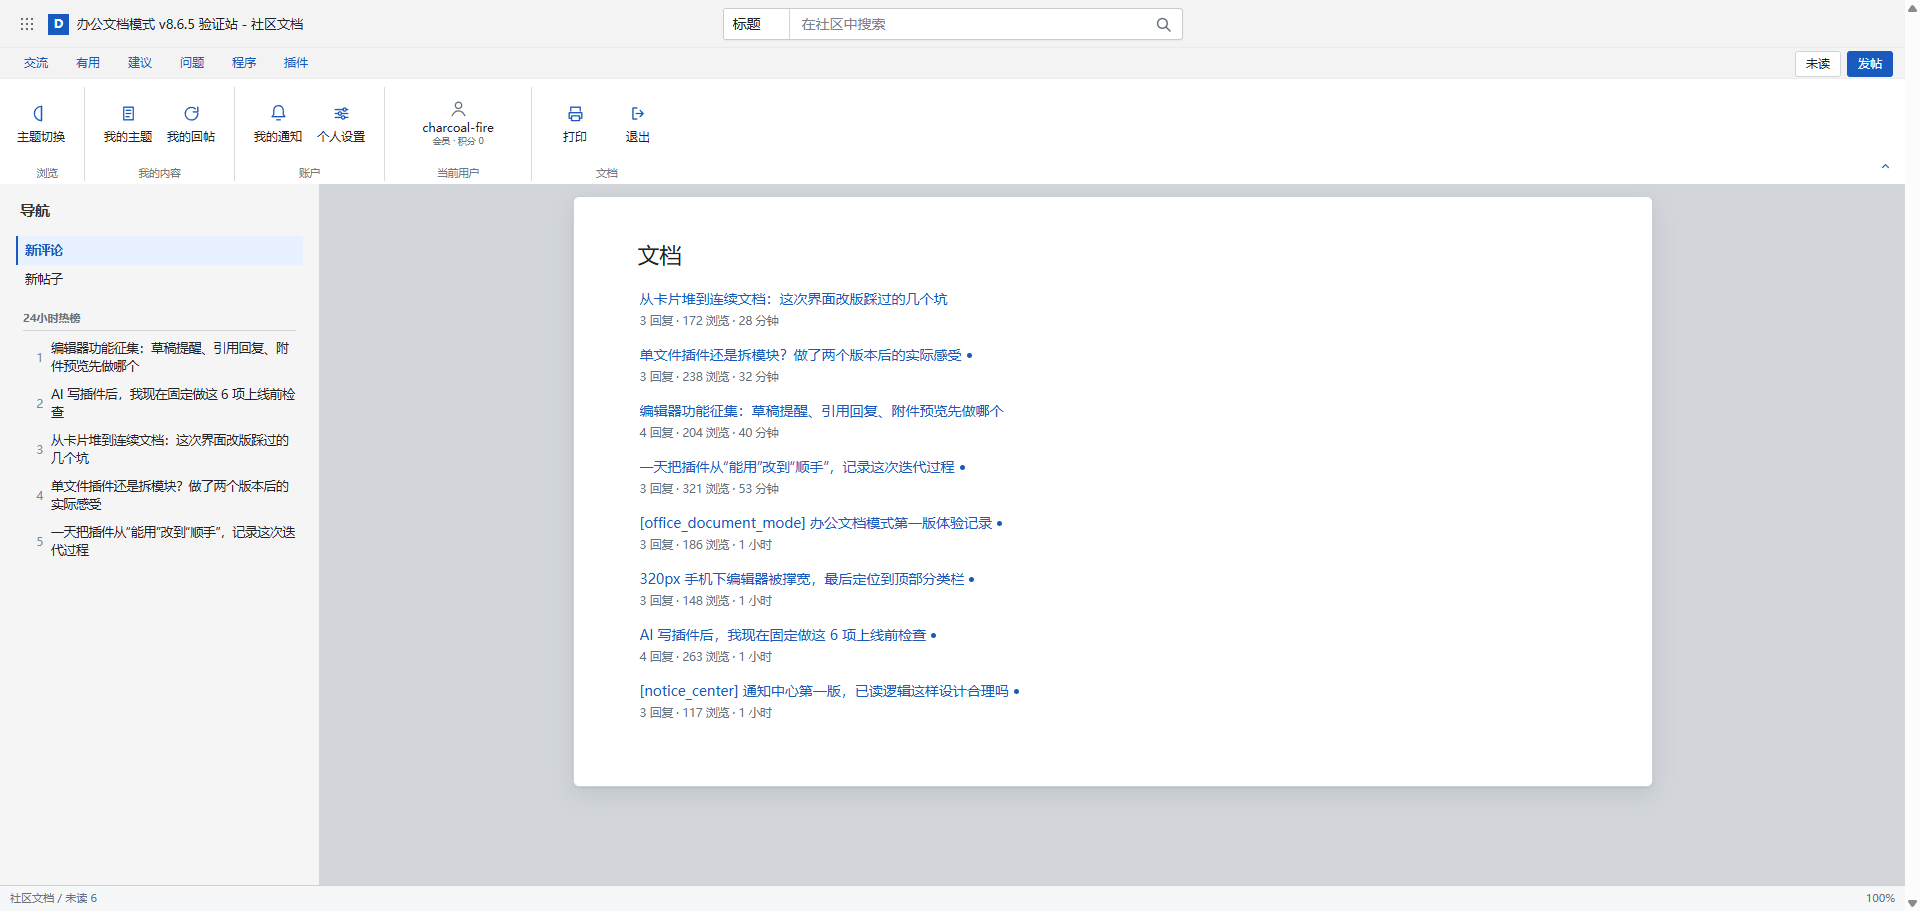This screenshot has height=911, width=1920.
Task: Click the 100% zoom indicator
Action: tap(1880, 898)
